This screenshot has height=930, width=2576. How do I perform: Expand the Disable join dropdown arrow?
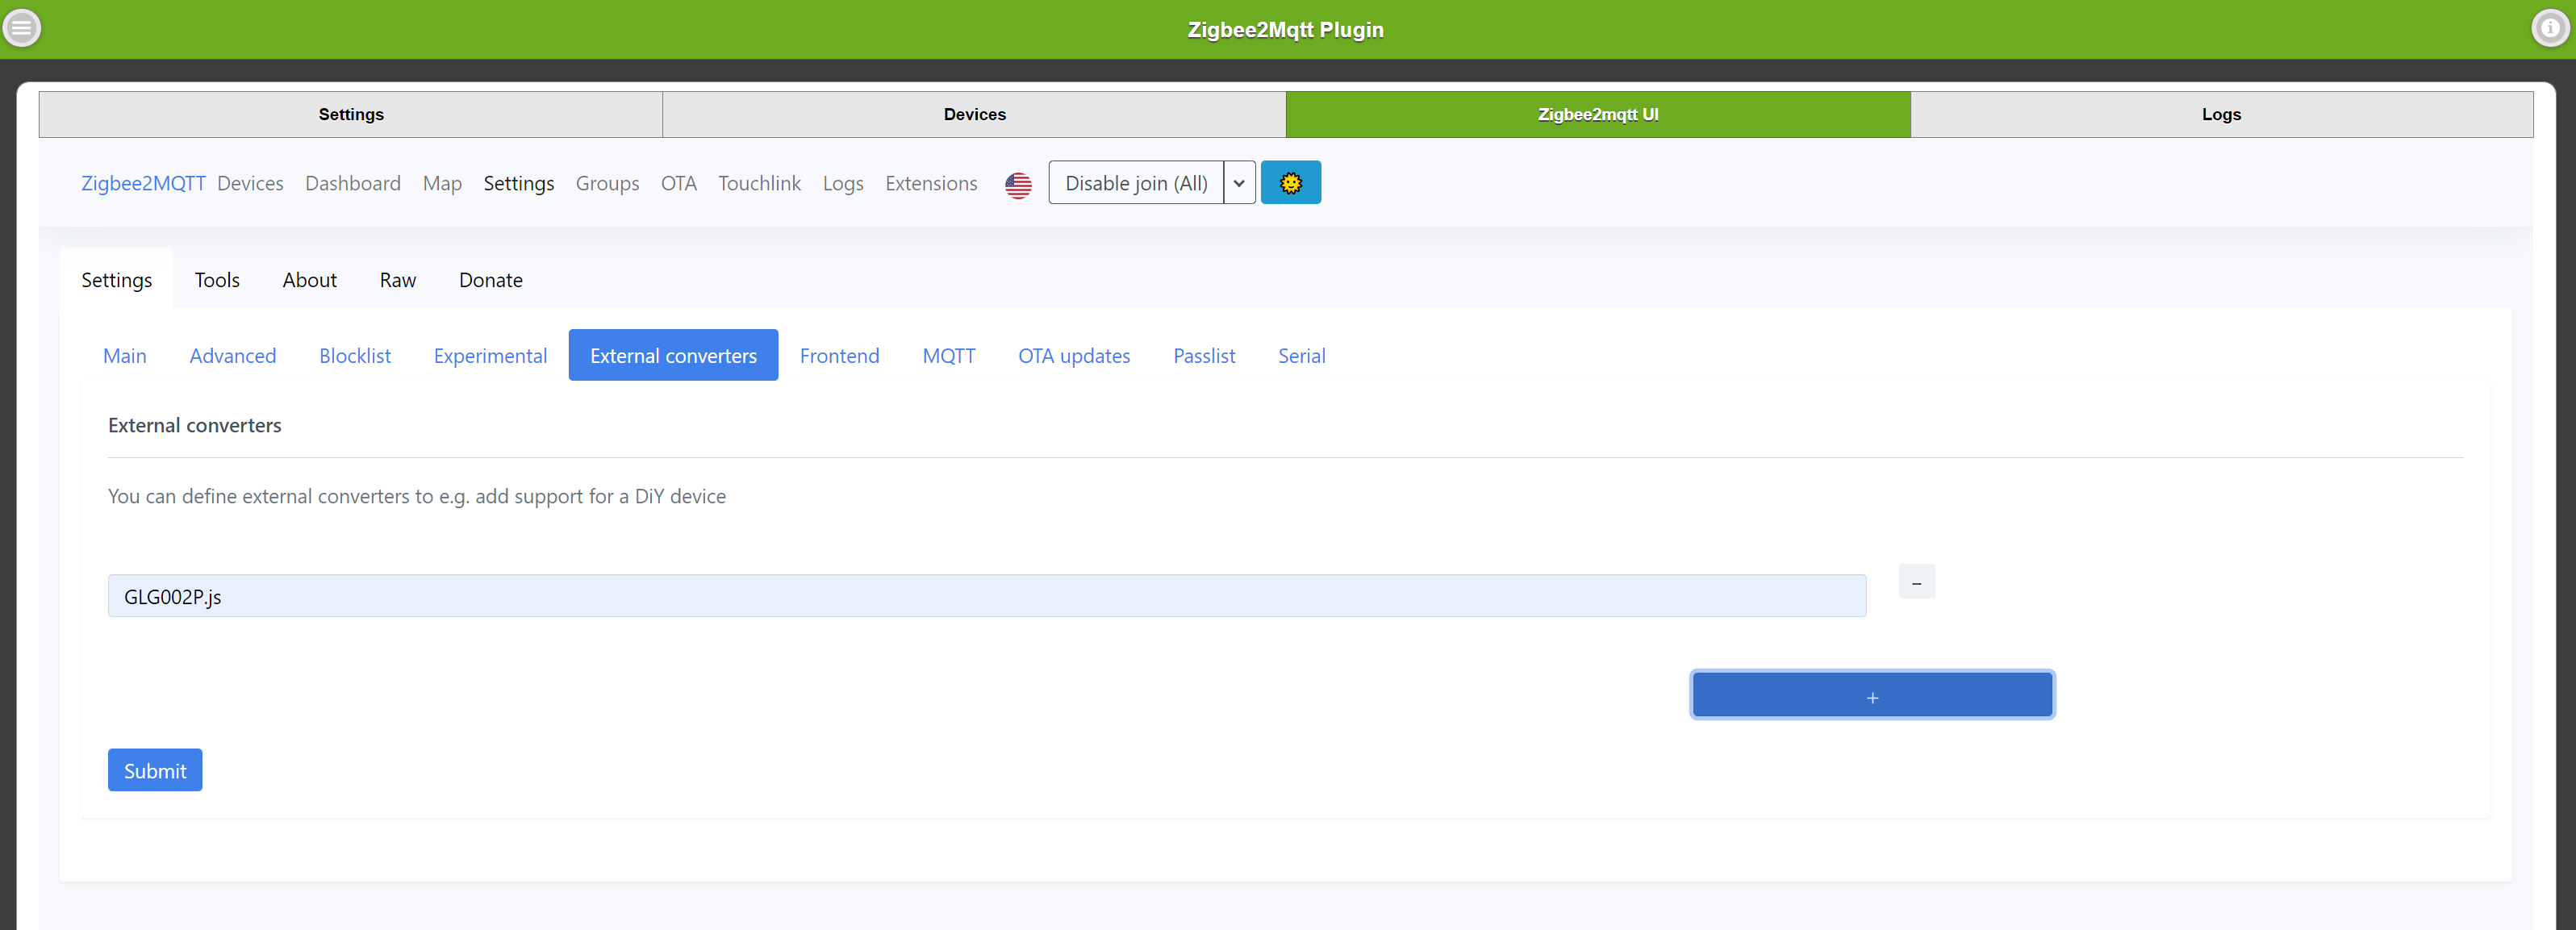pos(1239,183)
